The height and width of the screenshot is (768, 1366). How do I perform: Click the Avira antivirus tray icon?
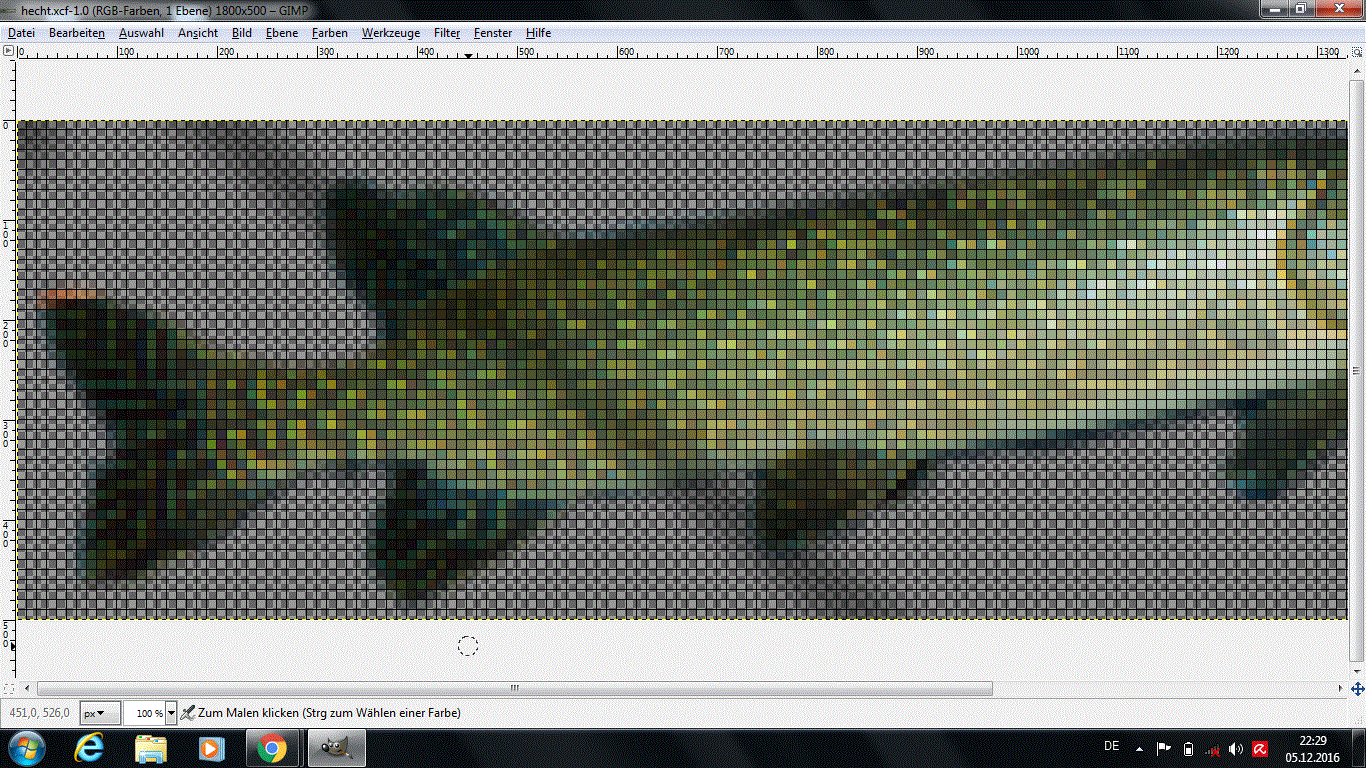pyautogui.click(x=1260, y=748)
